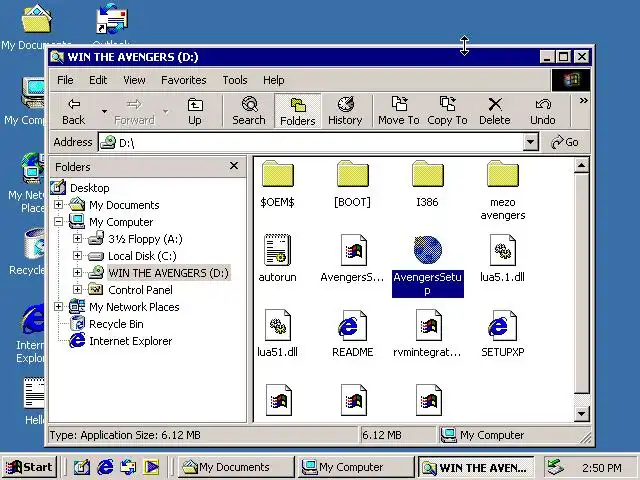Select Desktop in folder tree
The width and height of the screenshot is (640, 480).
pyautogui.click(x=90, y=188)
